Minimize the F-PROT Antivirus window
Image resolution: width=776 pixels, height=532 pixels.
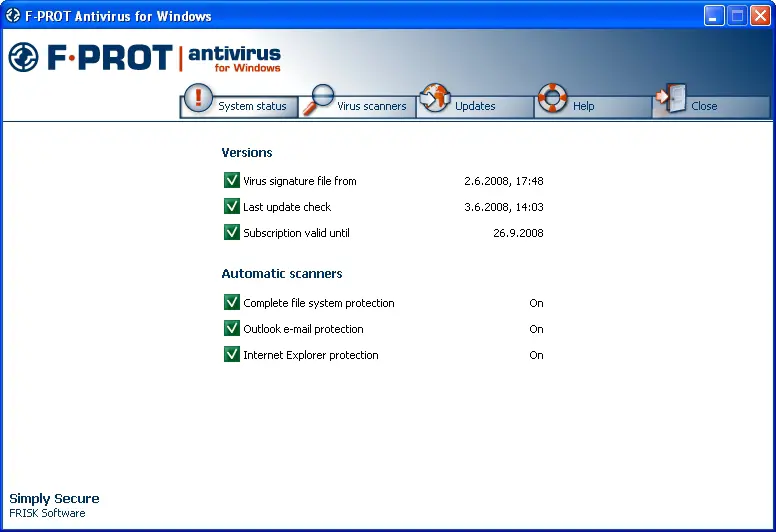(x=714, y=16)
